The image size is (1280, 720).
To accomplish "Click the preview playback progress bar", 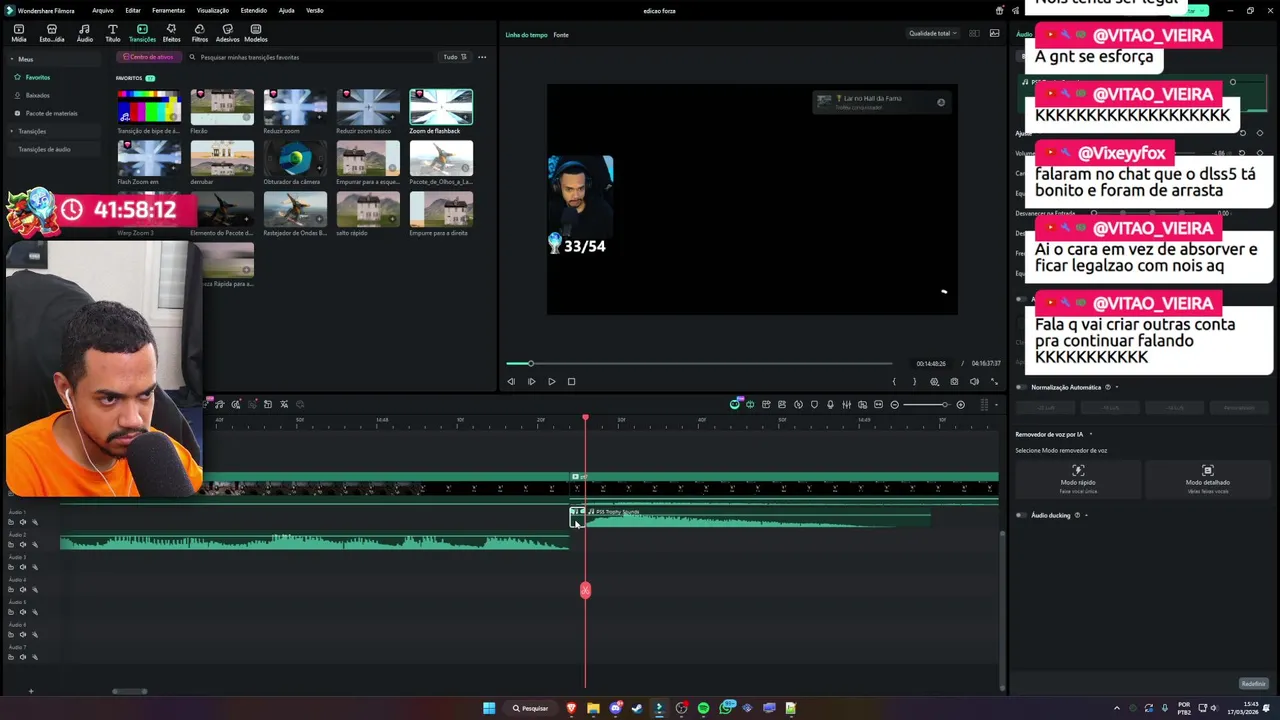I will coord(698,363).
